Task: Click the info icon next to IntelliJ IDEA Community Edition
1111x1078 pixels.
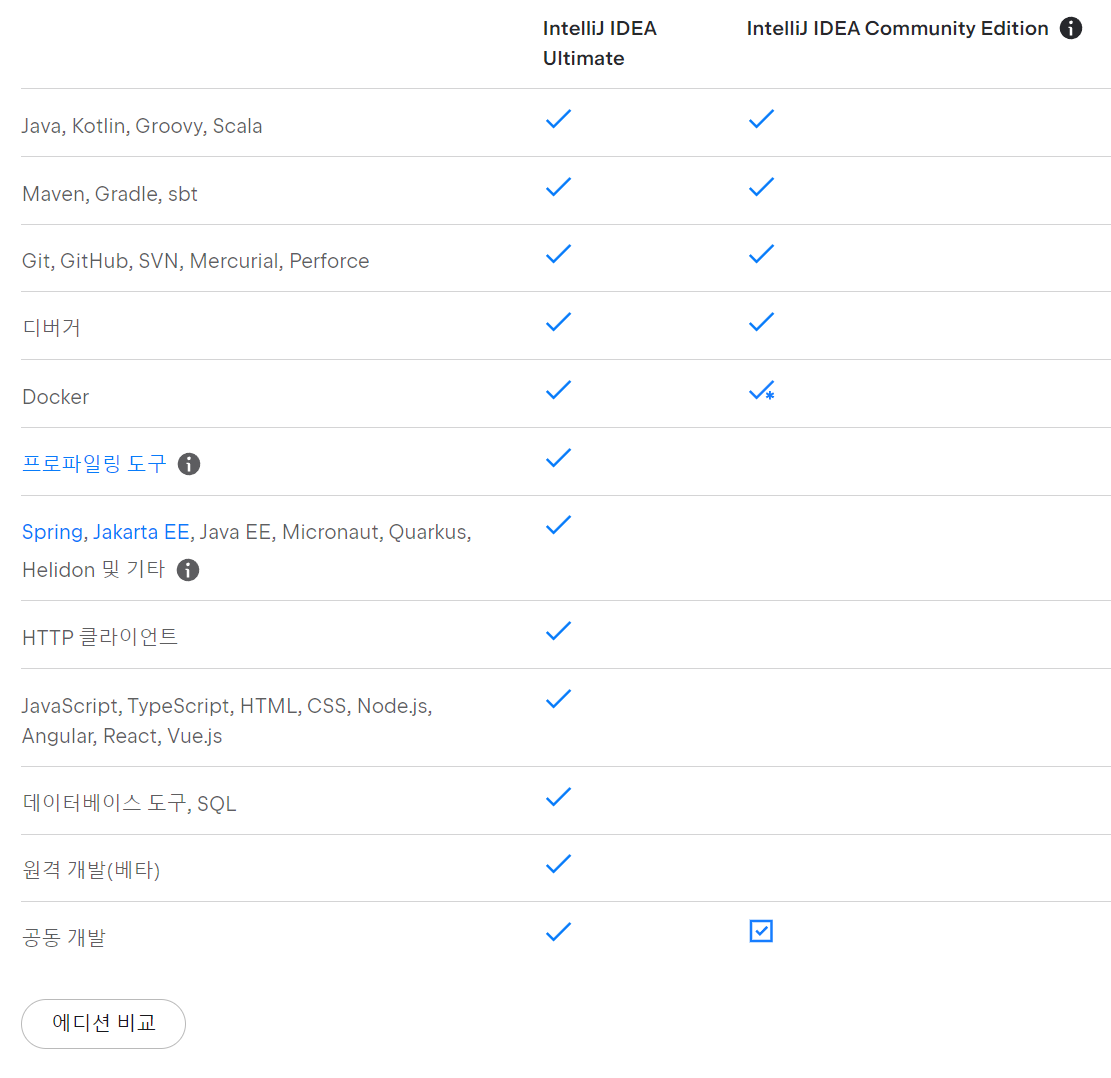Action: click(x=1071, y=28)
